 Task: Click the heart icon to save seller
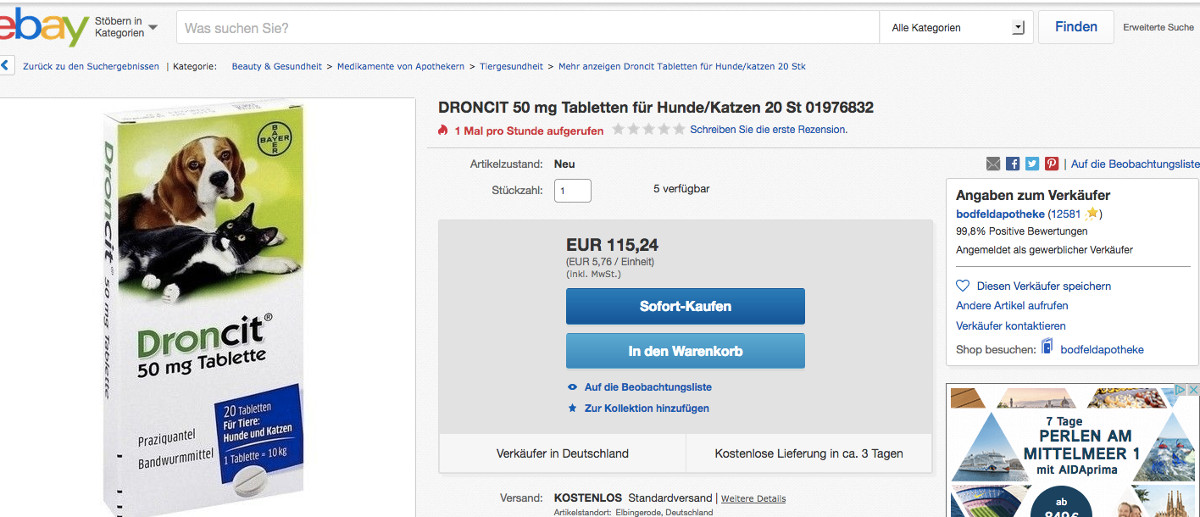963,286
